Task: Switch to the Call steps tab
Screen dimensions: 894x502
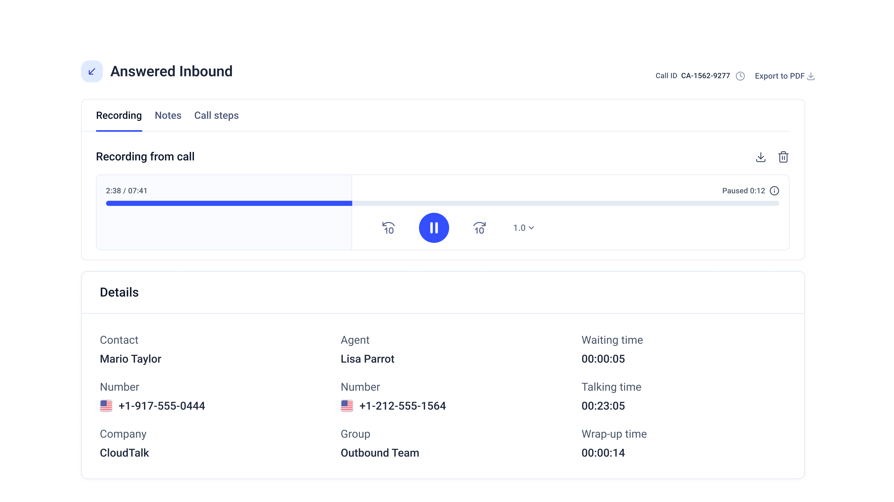Action: [x=216, y=115]
